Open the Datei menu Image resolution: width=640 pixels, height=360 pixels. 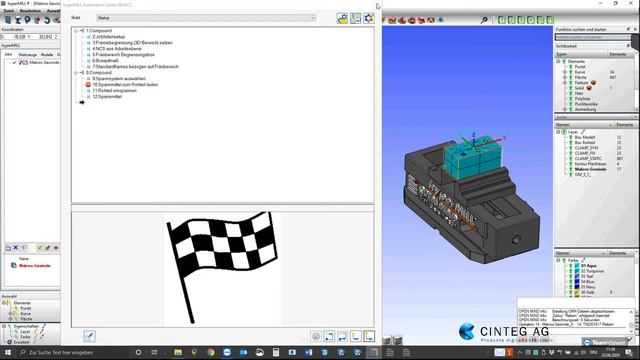(x=9, y=11)
